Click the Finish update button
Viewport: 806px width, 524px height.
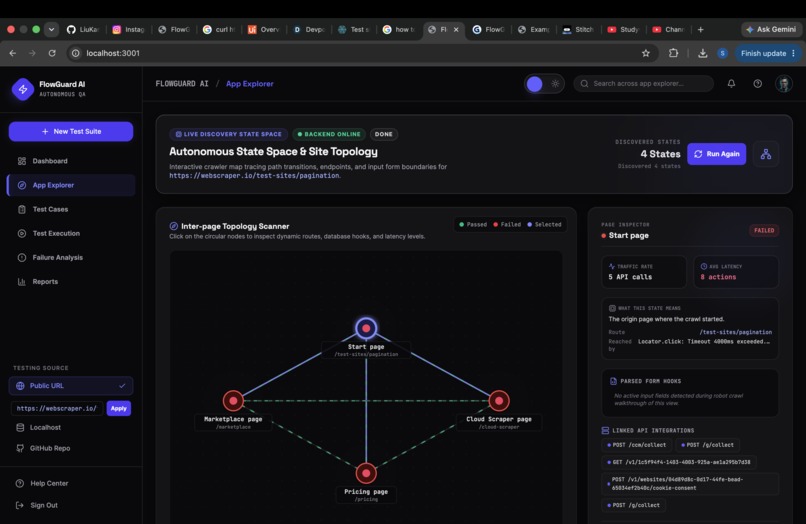coord(767,53)
